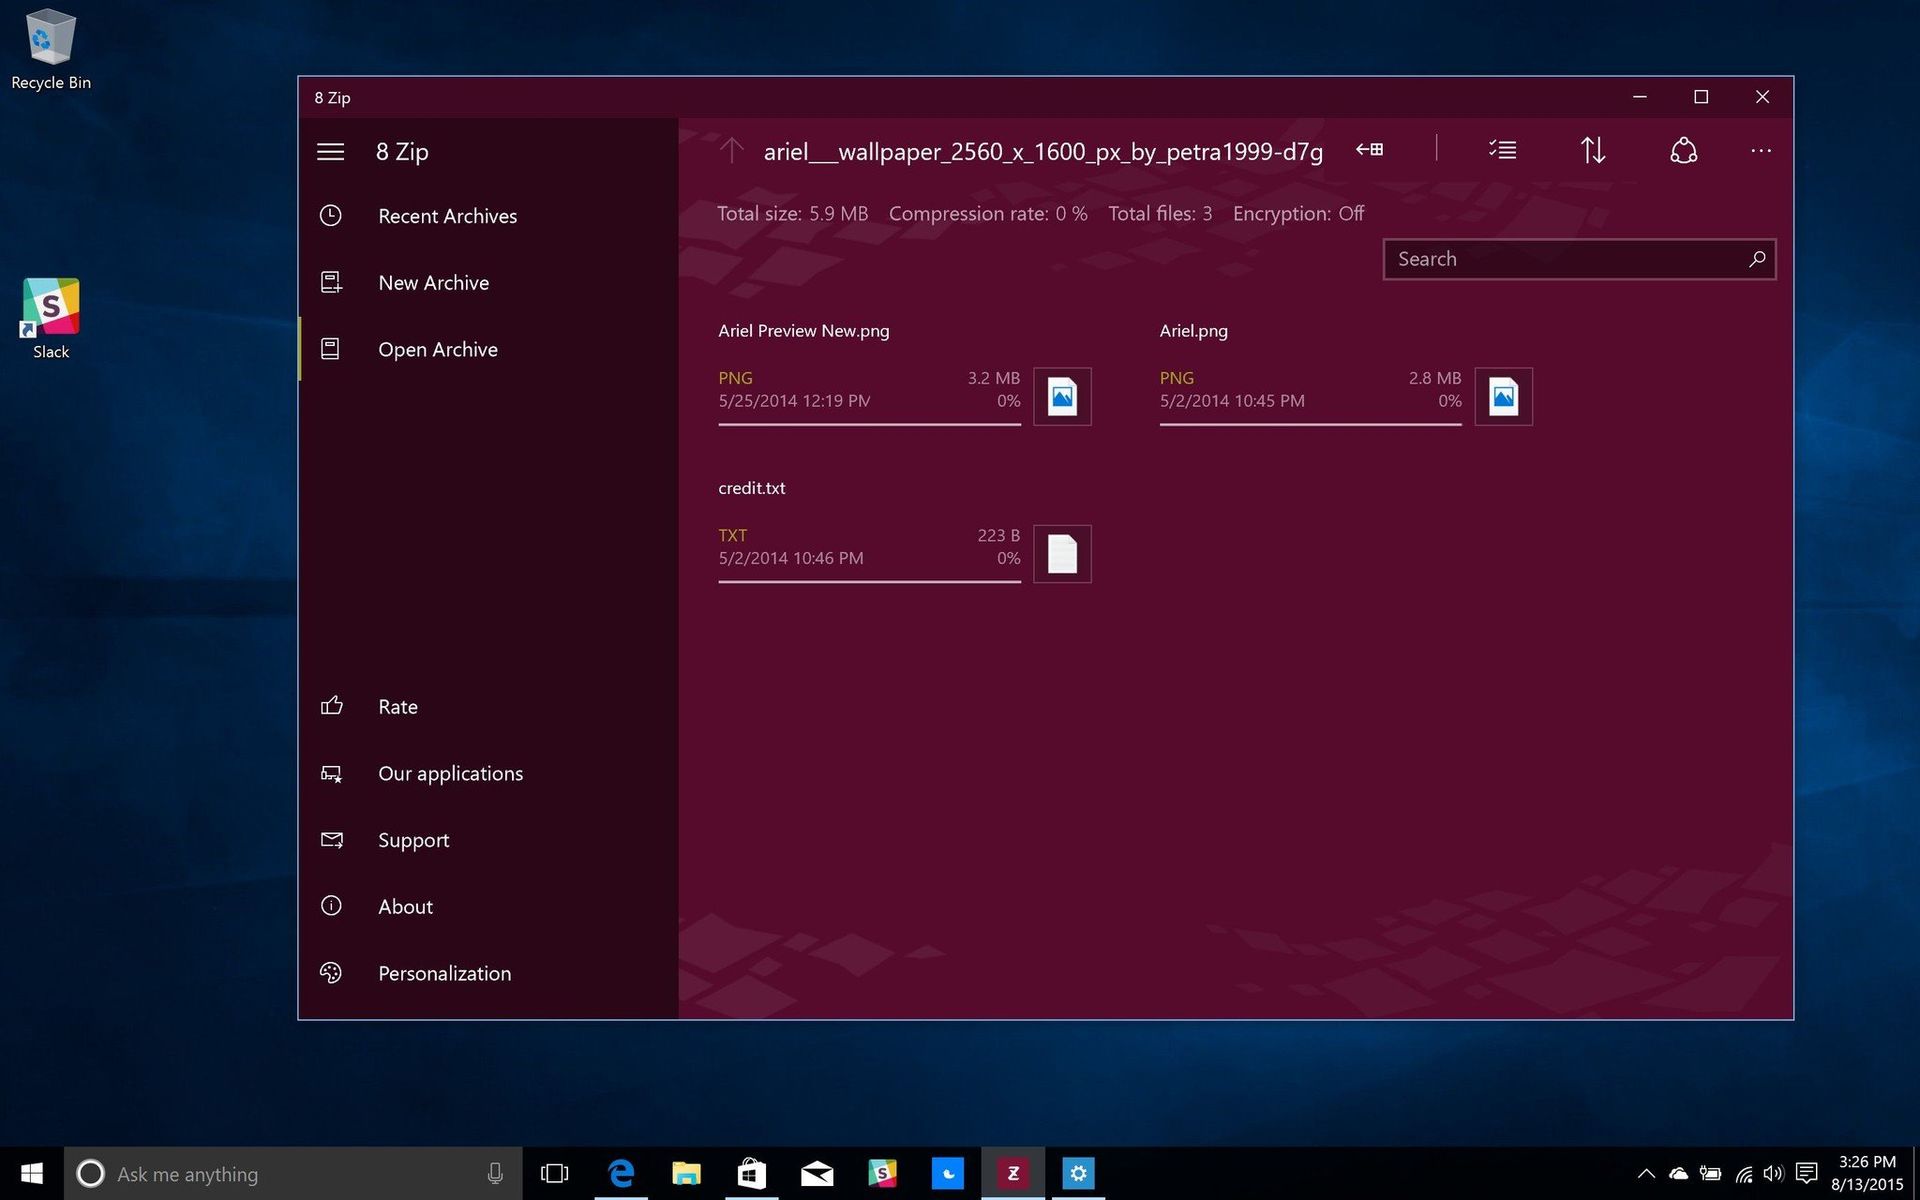Choose Our applications from the sidebar menu
This screenshot has height=1200, width=1920.
point(450,773)
